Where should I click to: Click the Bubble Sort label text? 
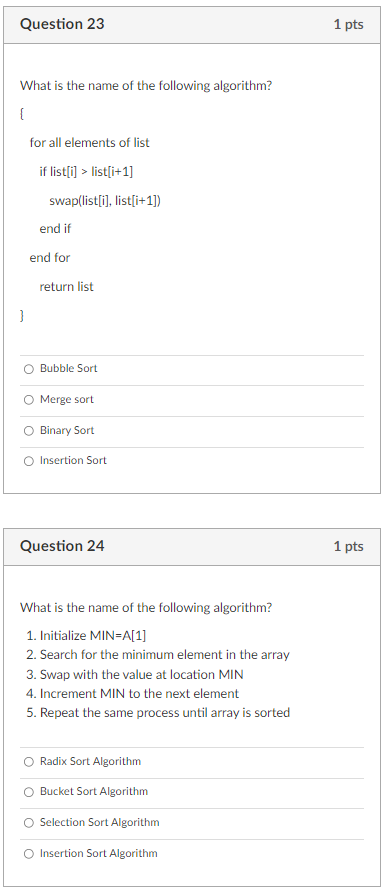click(69, 369)
